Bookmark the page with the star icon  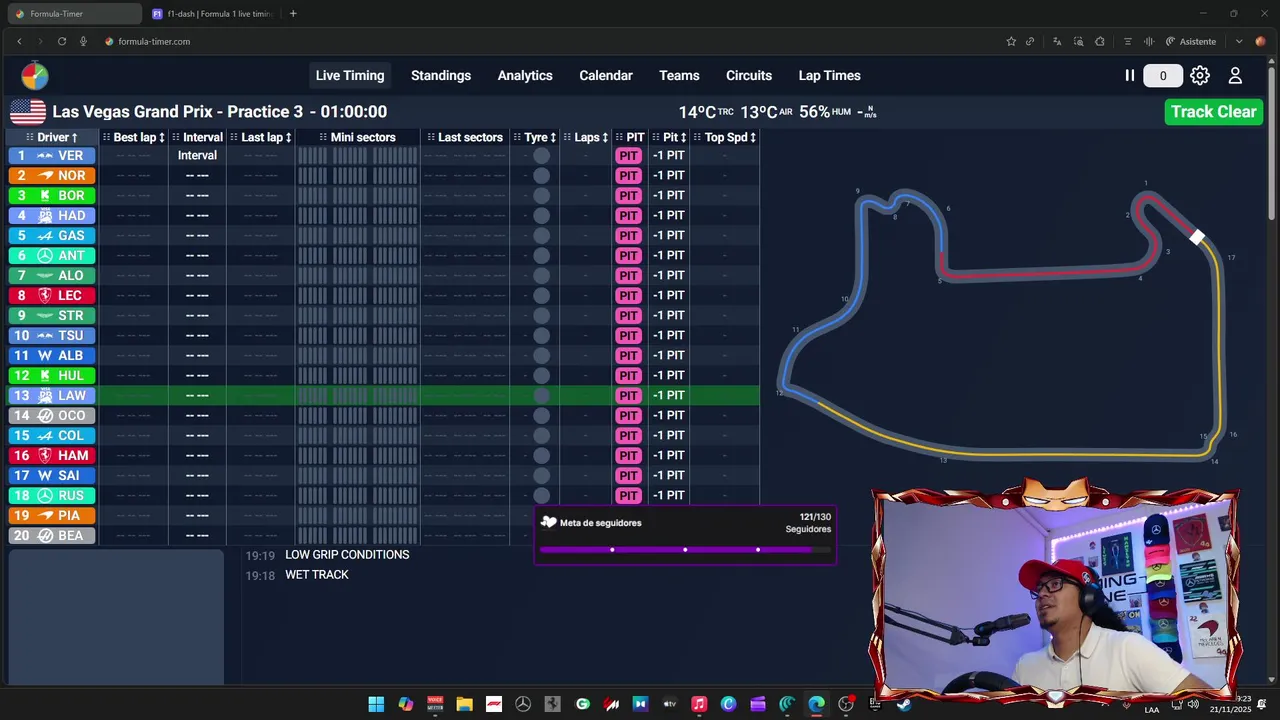pos(1011,41)
